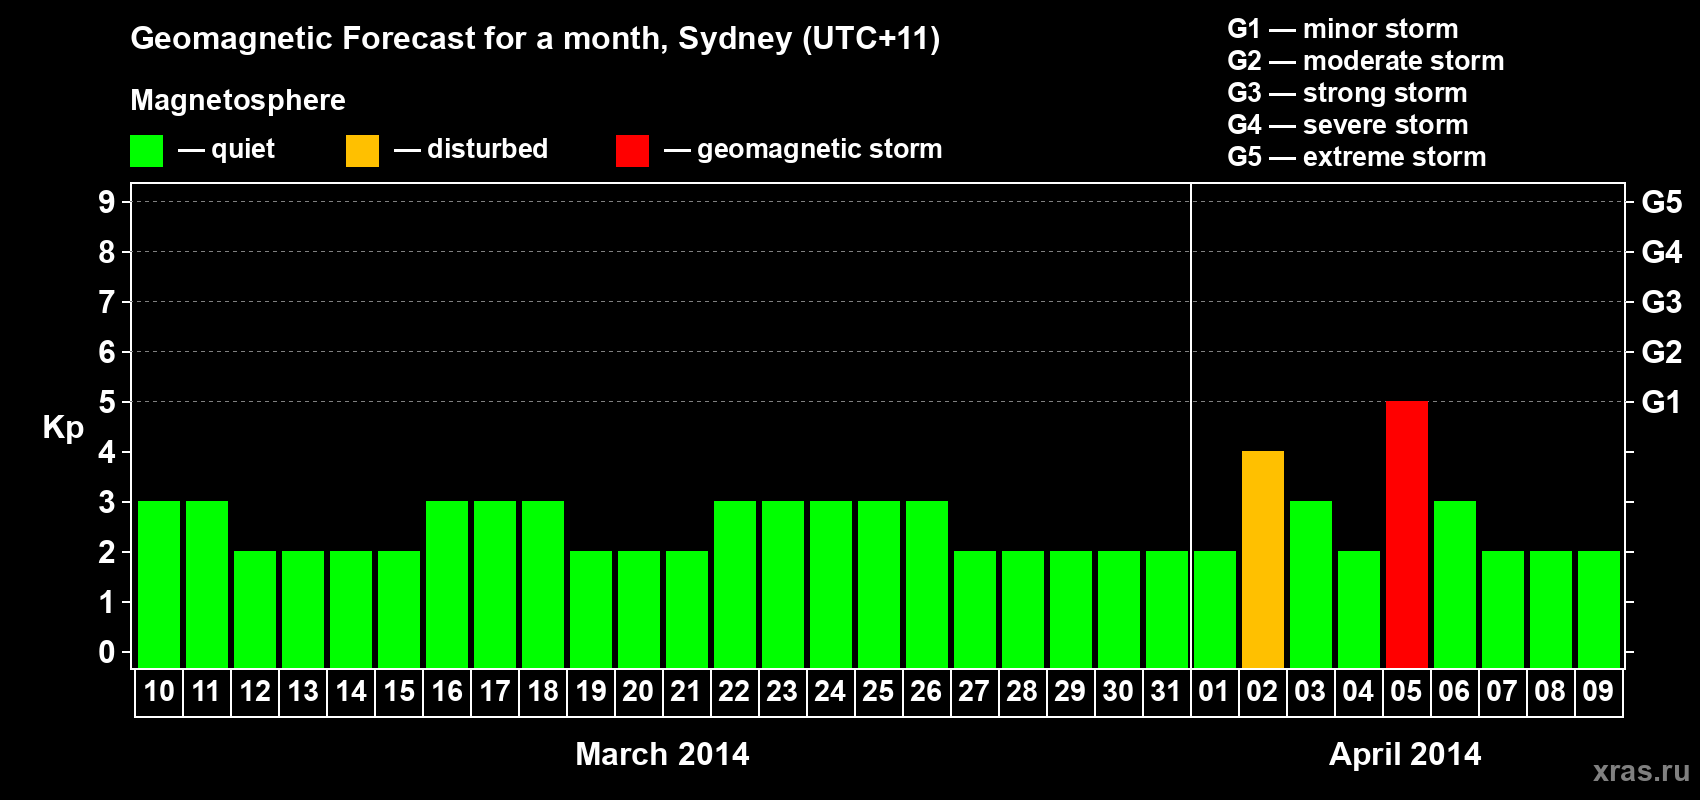Viewport: 1700px width, 800px height.
Task: Click the '— disturbed' legend label
Action: (x=471, y=149)
